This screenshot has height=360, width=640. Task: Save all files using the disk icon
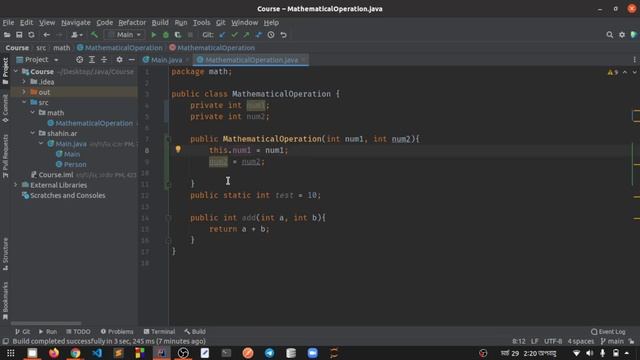(19, 35)
